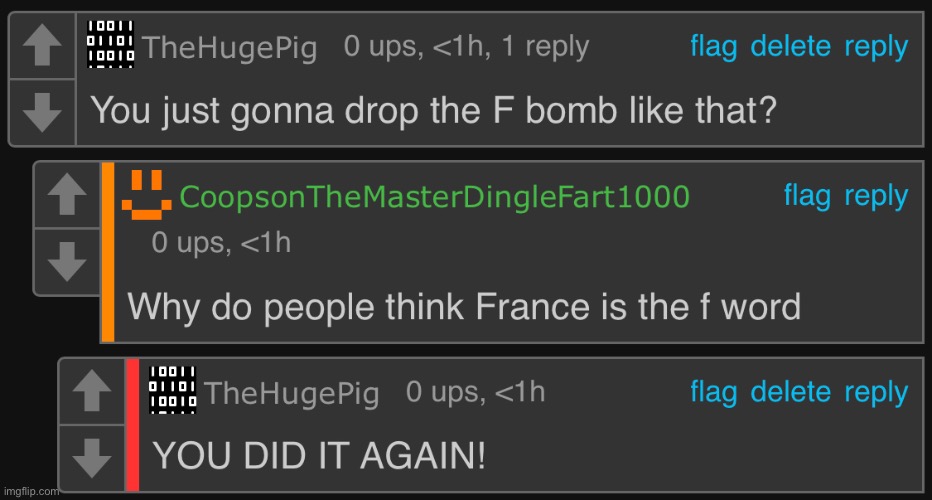Delete the YOU DID IT AGAIN comment
932x500 pixels.
pyautogui.click(x=791, y=392)
